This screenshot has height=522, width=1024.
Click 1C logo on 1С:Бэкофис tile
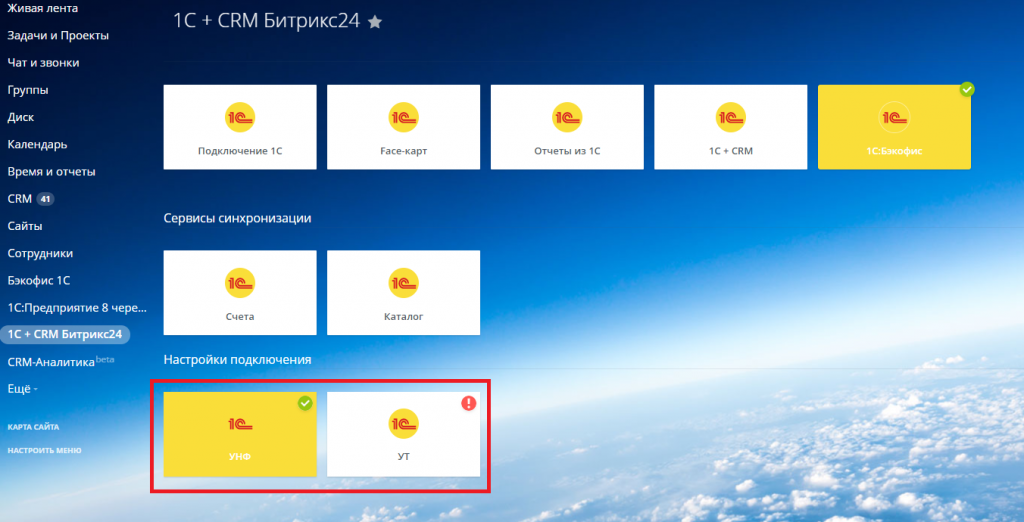click(x=894, y=118)
